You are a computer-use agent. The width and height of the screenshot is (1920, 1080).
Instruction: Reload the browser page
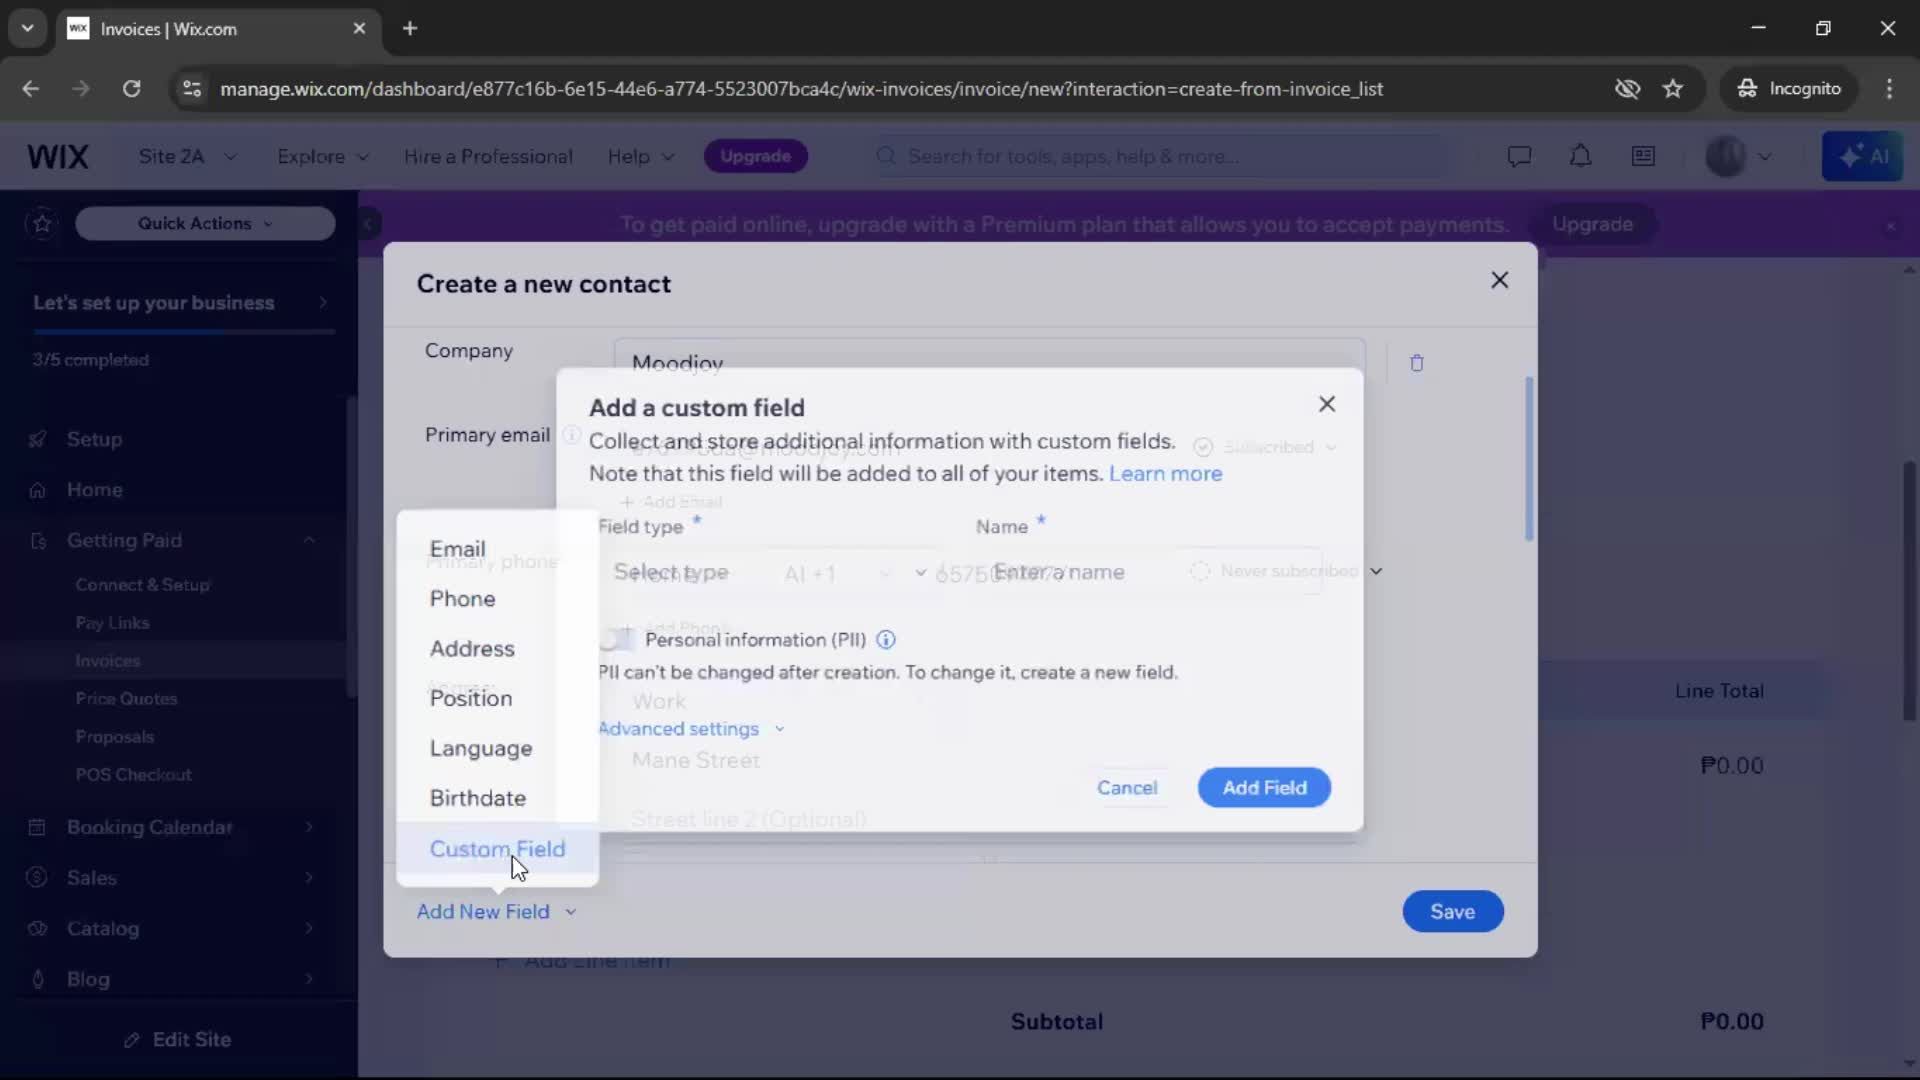(131, 89)
